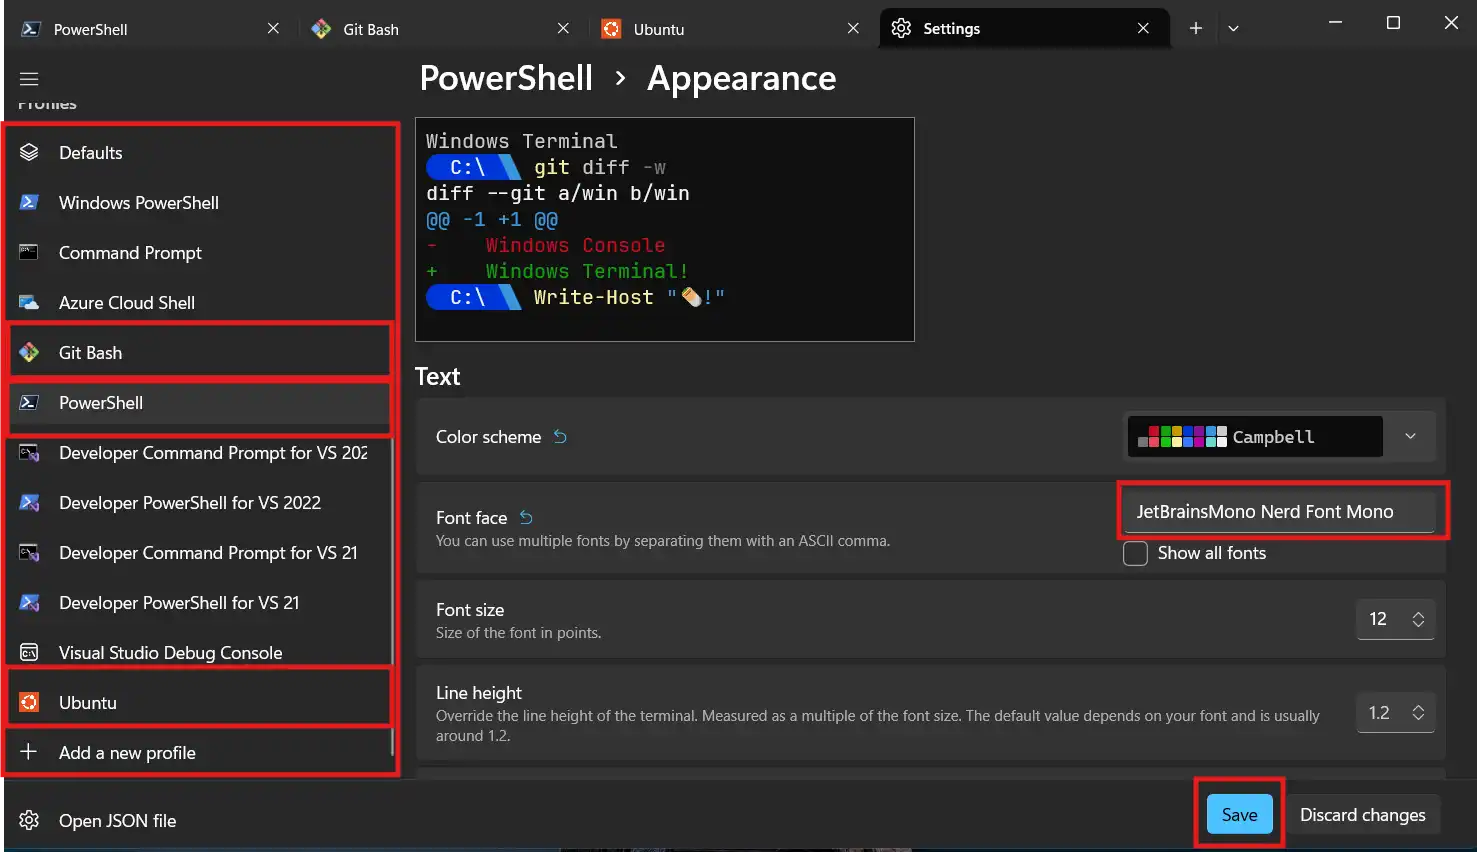Click Developer Command Prompt VS 21 icon
Image resolution: width=1477 pixels, height=852 pixels.
[29, 552]
